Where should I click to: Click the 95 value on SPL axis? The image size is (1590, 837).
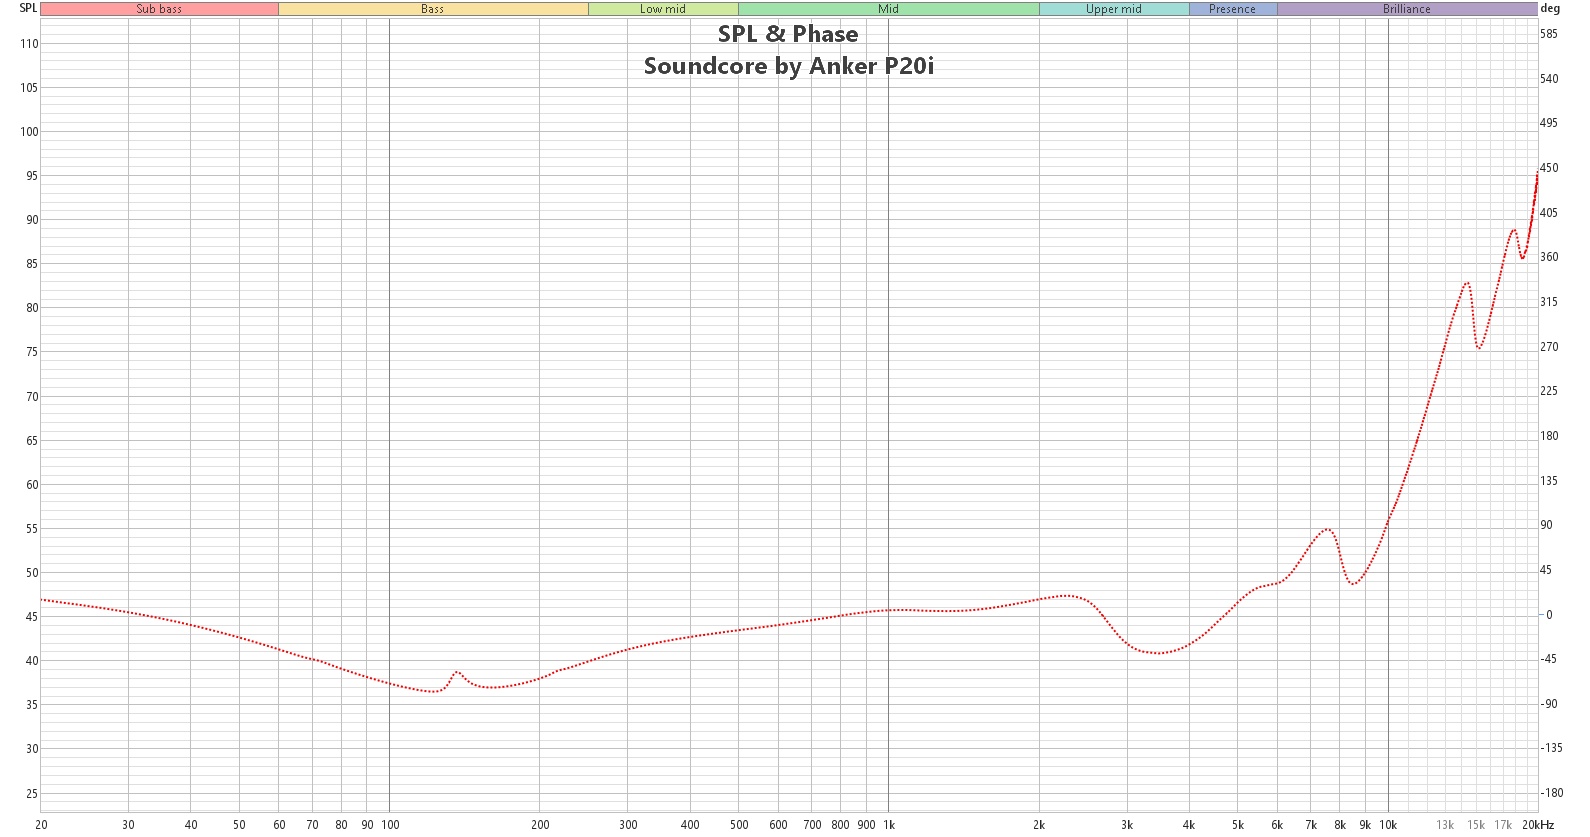32,176
